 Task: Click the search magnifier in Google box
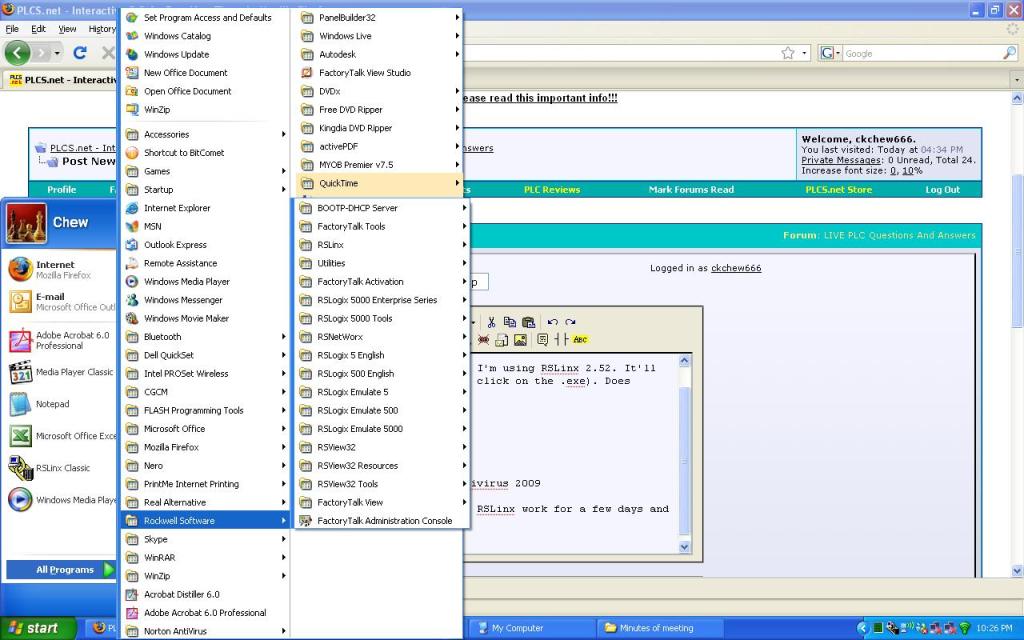(x=1009, y=54)
